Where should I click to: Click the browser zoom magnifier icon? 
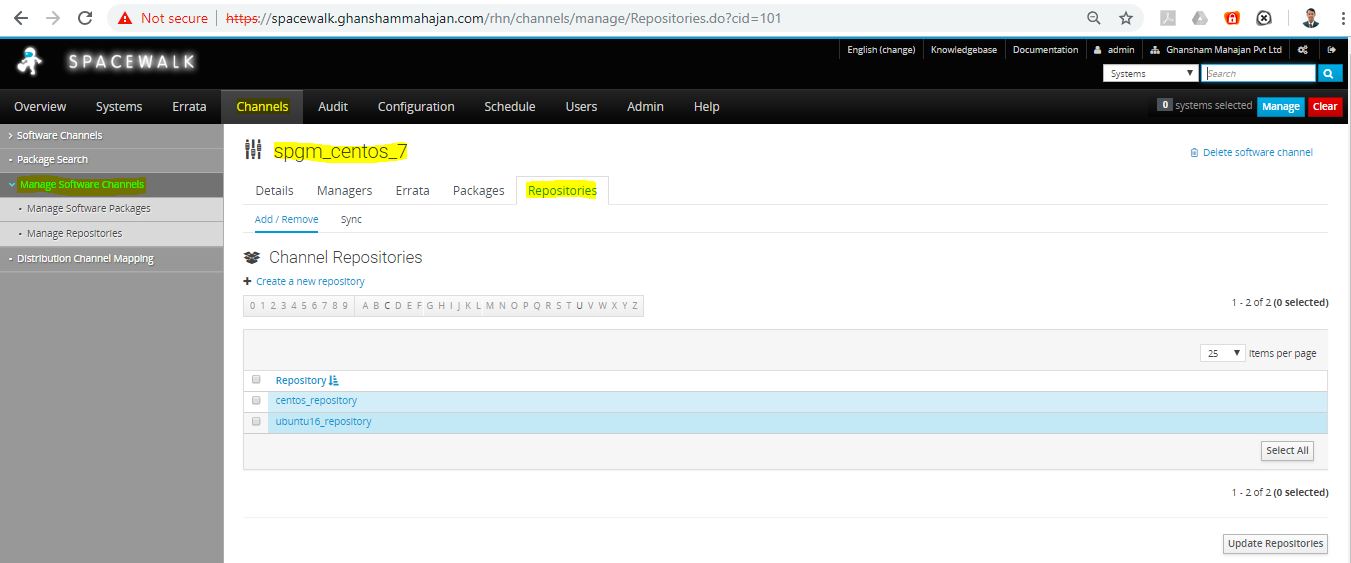[1094, 18]
